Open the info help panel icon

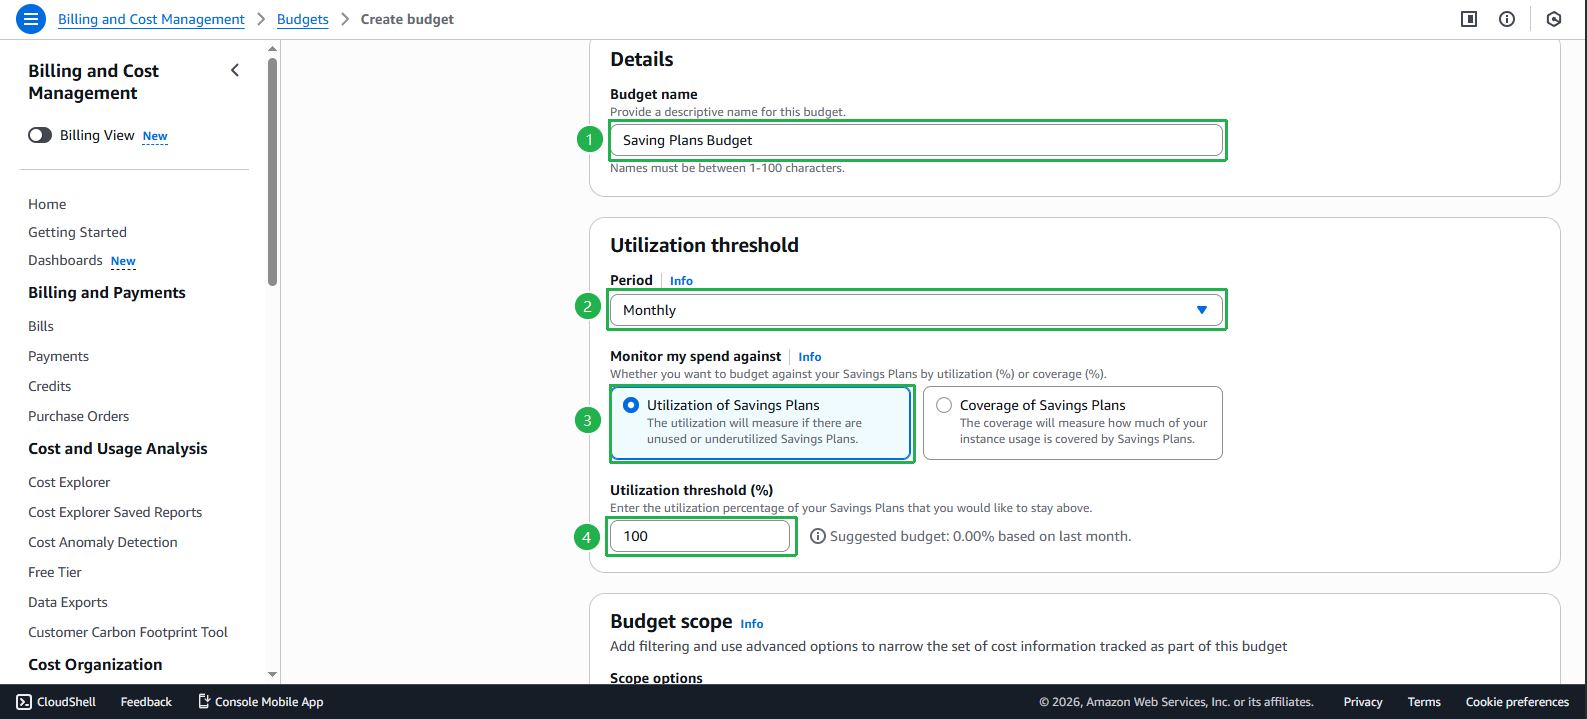pos(1507,19)
